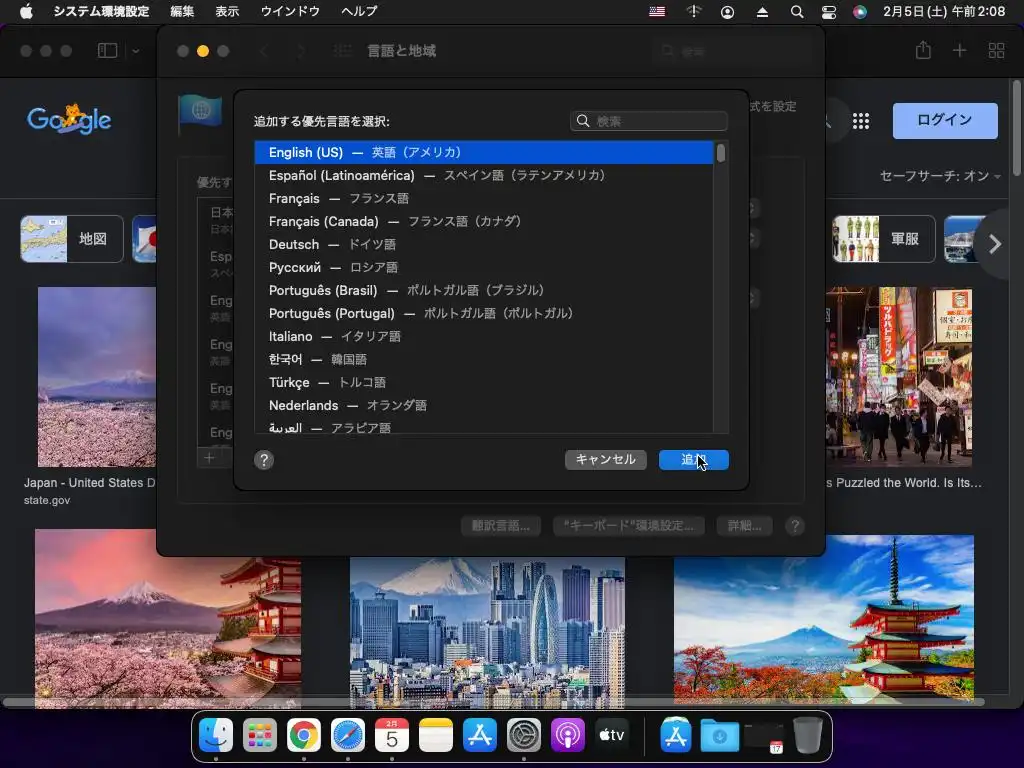Screen dimensions: 1024x768
Task: Click the language list scrollbar thumb
Action: click(720, 153)
